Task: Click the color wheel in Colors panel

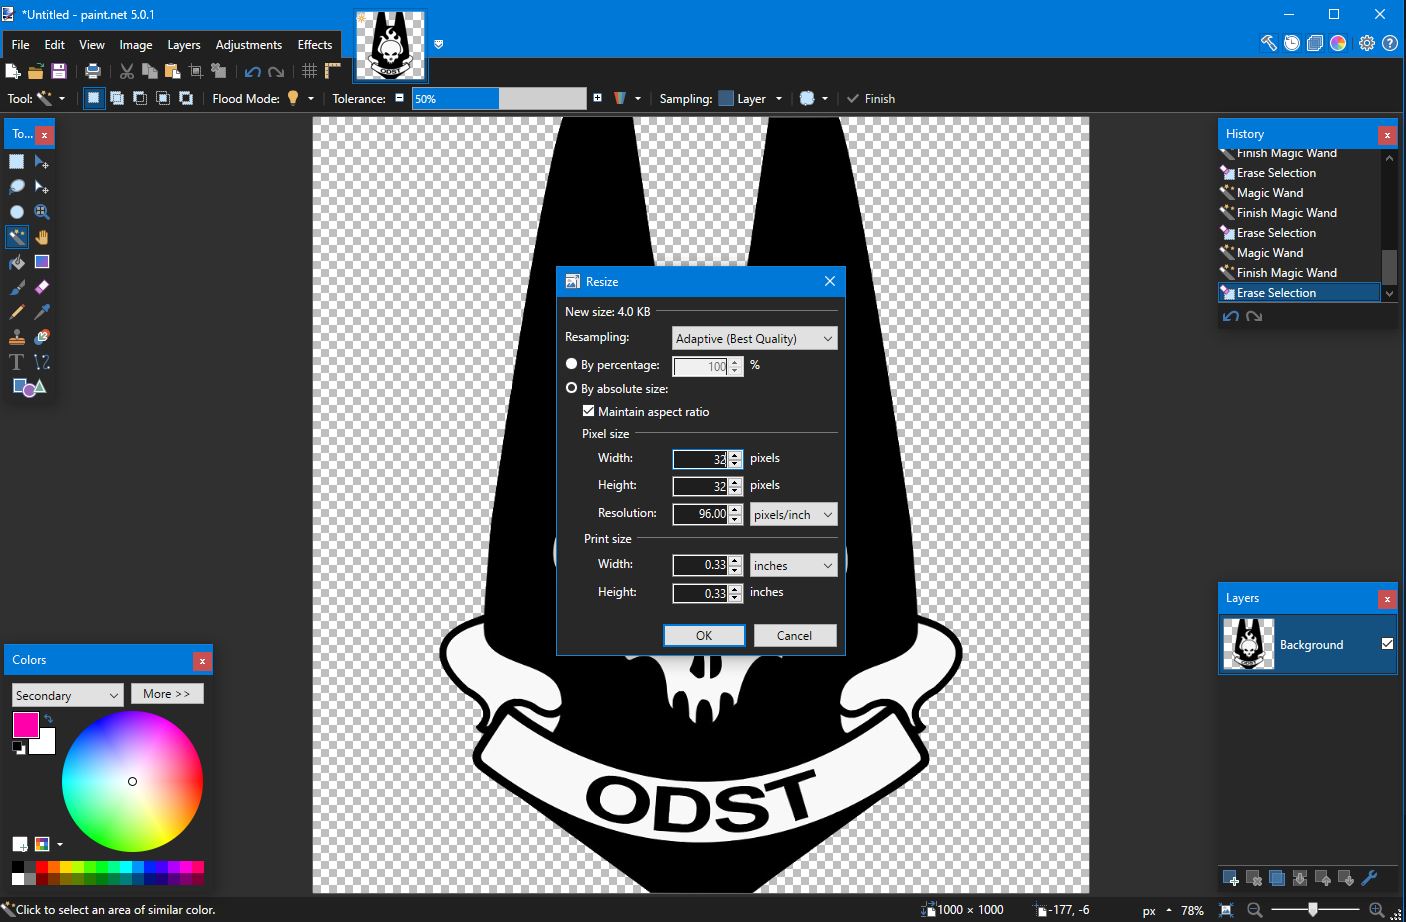Action: 132,782
